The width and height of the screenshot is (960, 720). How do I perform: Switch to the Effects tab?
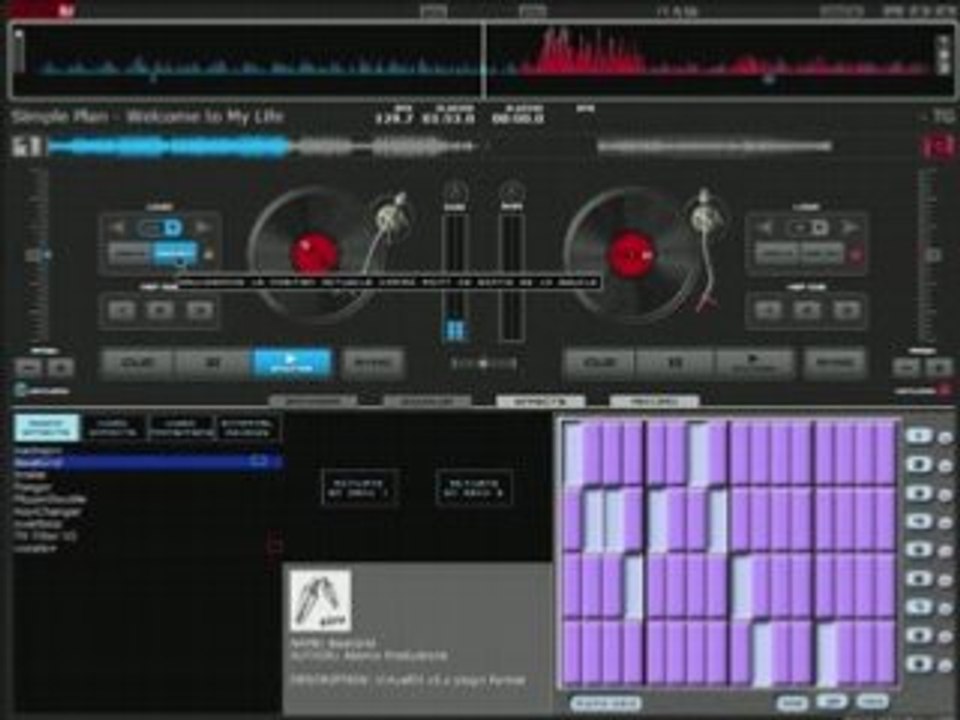click(540, 402)
